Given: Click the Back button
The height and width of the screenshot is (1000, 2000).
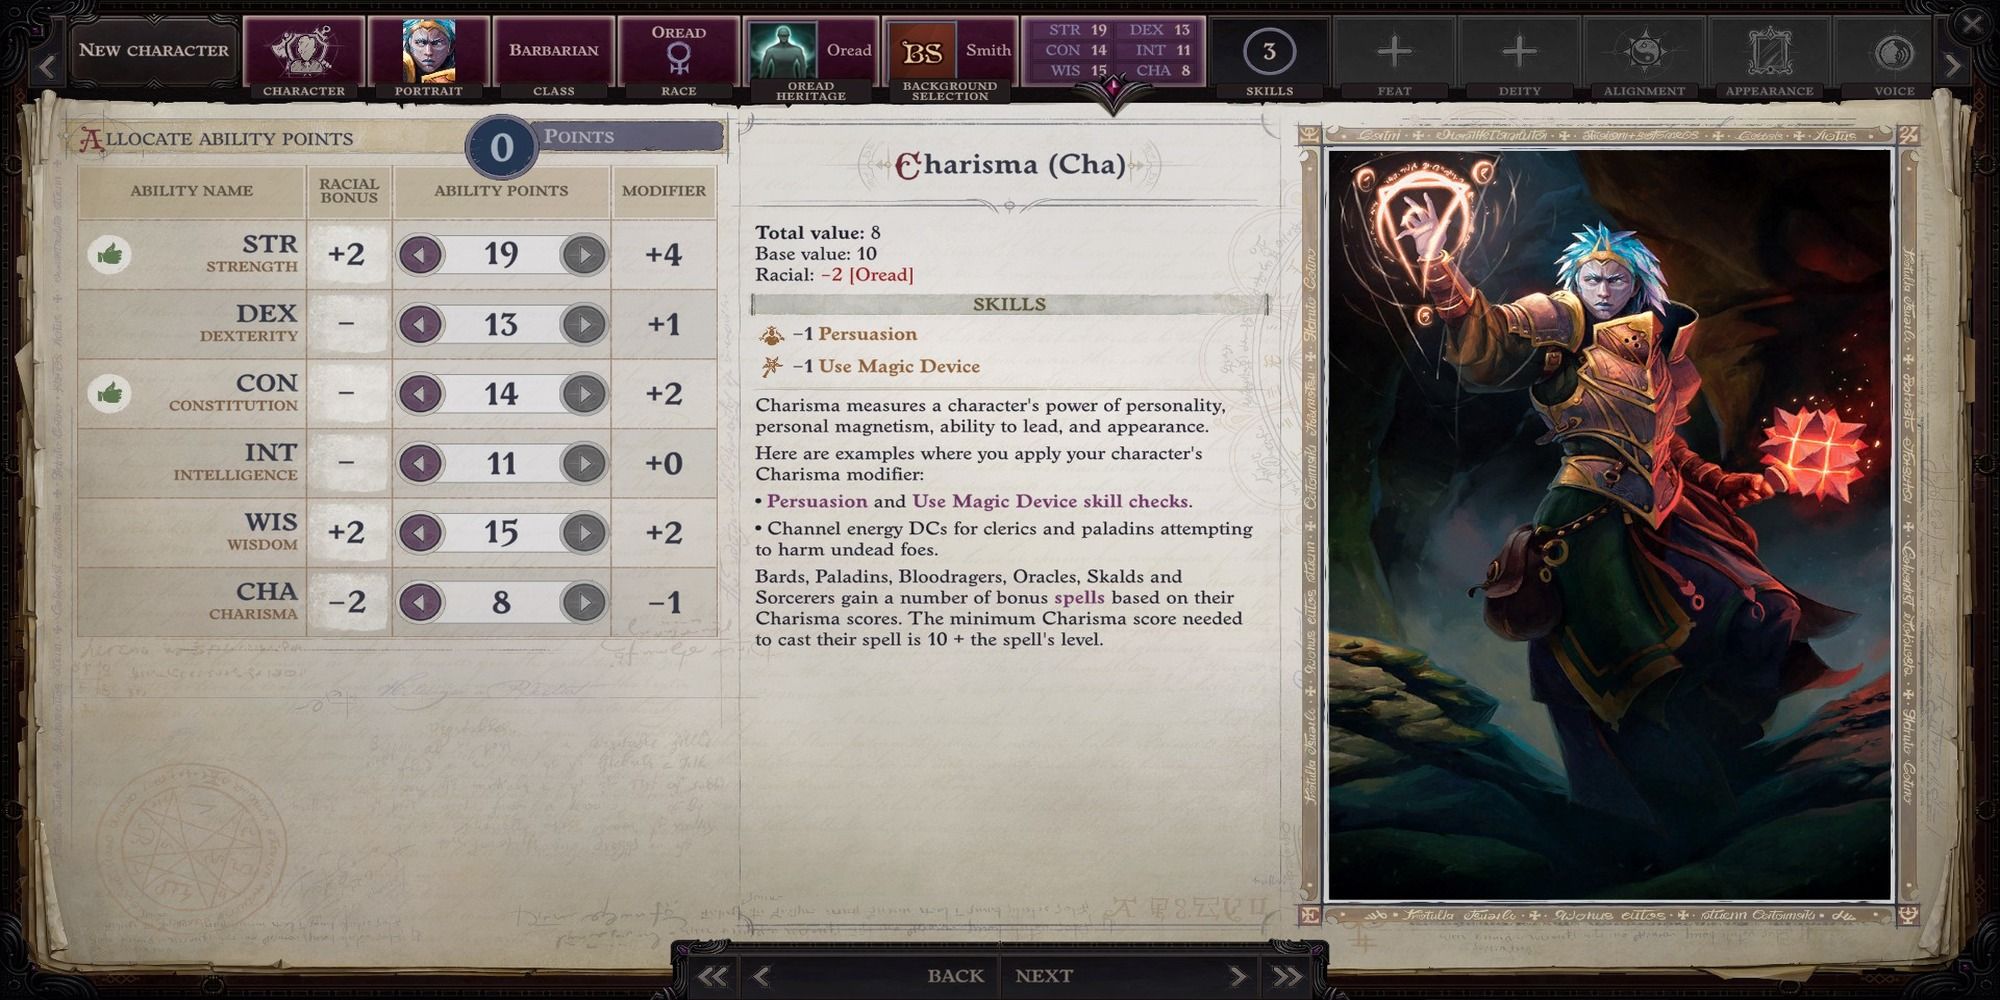Looking at the screenshot, I should click(955, 976).
